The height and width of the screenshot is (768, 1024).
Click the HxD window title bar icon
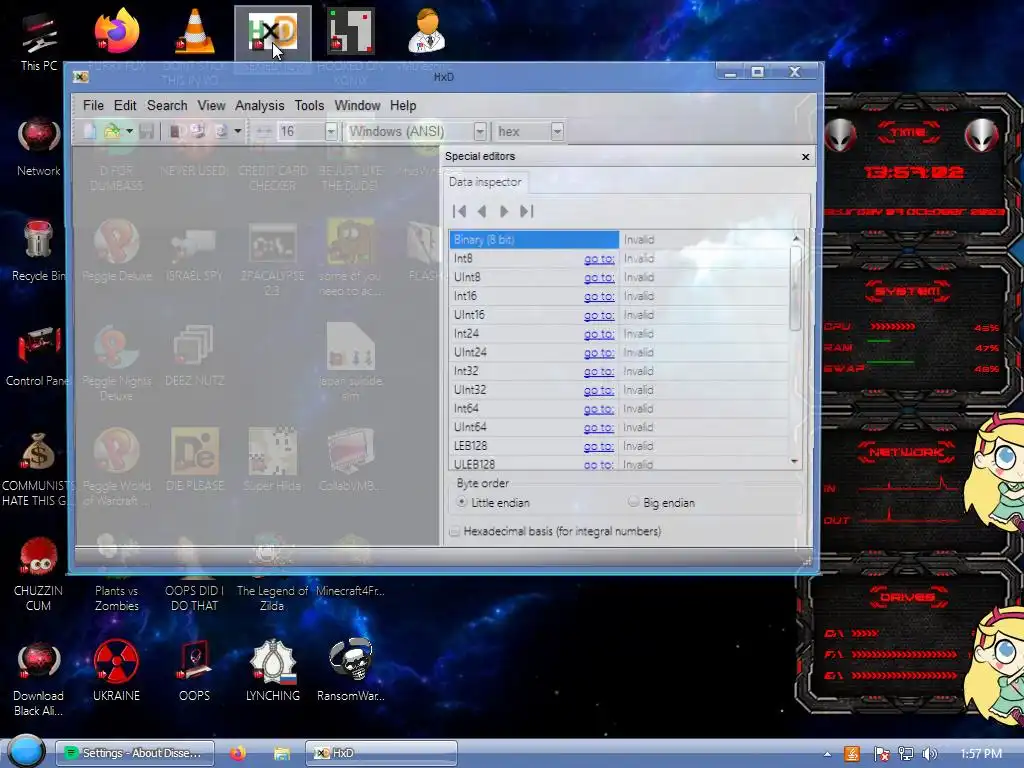pos(81,77)
